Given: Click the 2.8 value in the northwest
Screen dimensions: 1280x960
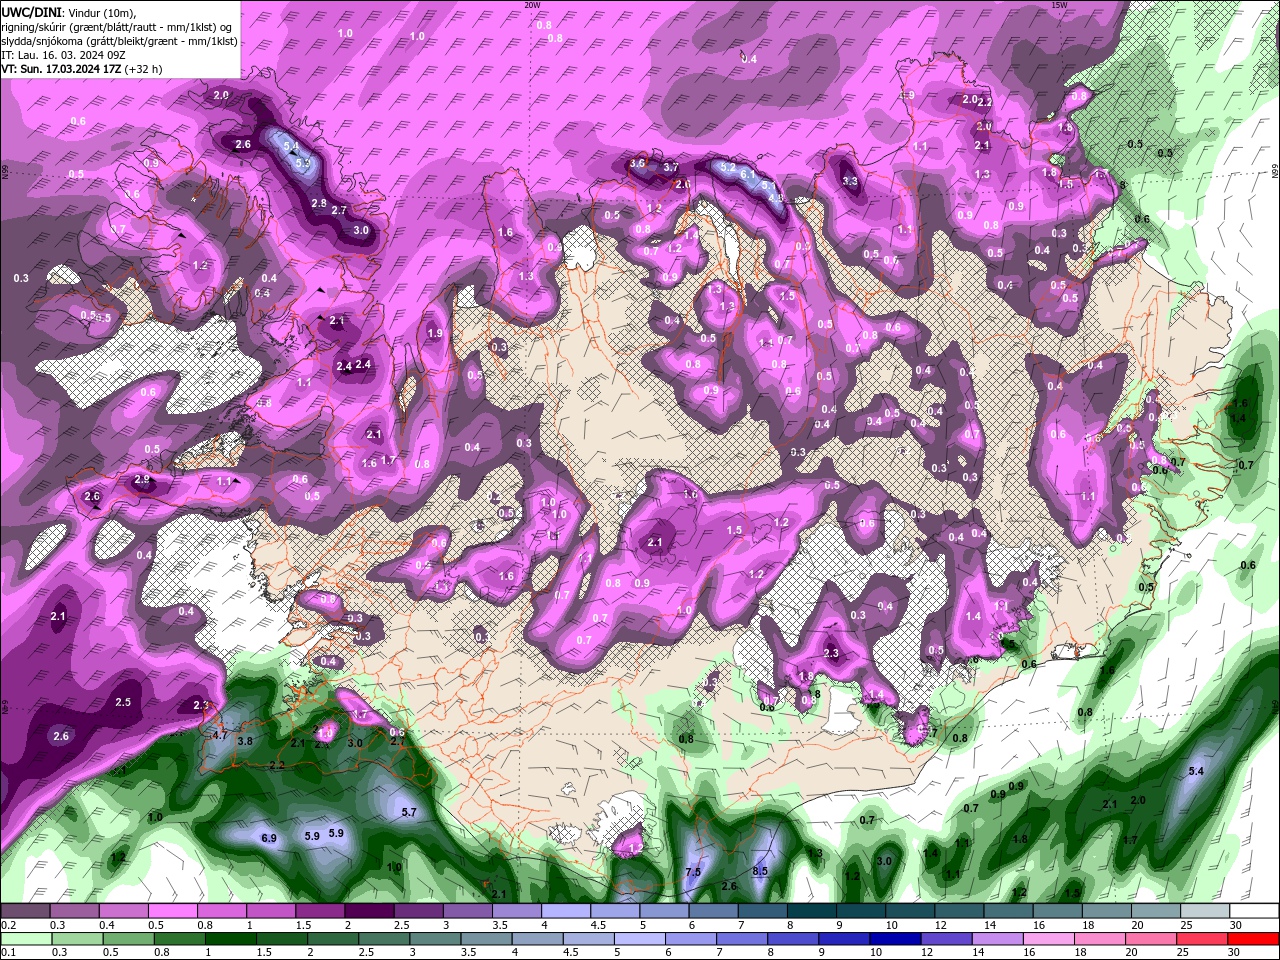Looking at the screenshot, I should coord(319,203).
